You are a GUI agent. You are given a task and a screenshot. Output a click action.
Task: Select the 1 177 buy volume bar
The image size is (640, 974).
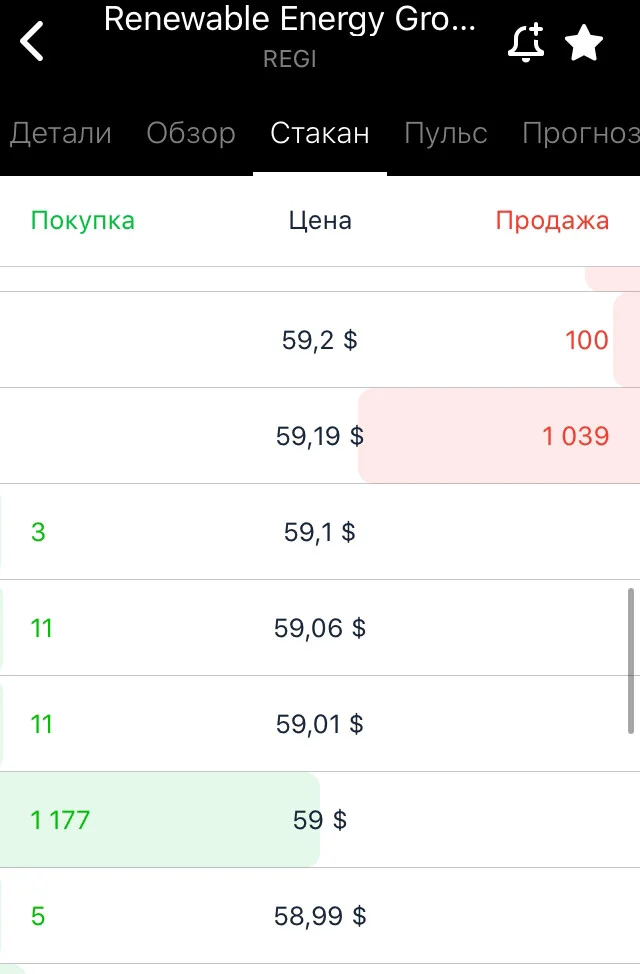click(160, 820)
